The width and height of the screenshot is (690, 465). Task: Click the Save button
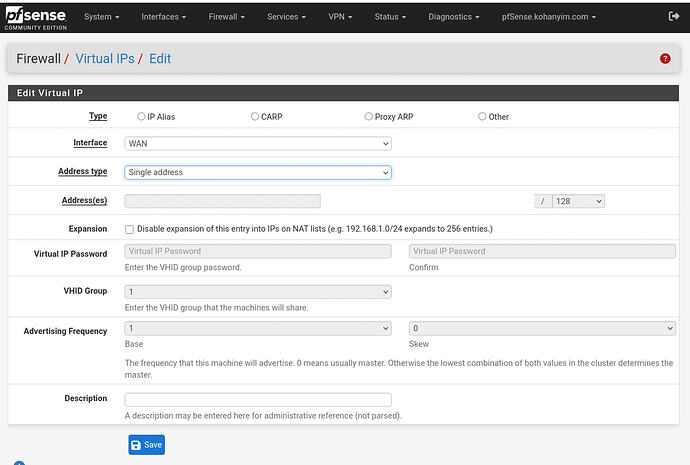[x=147, y=445]
